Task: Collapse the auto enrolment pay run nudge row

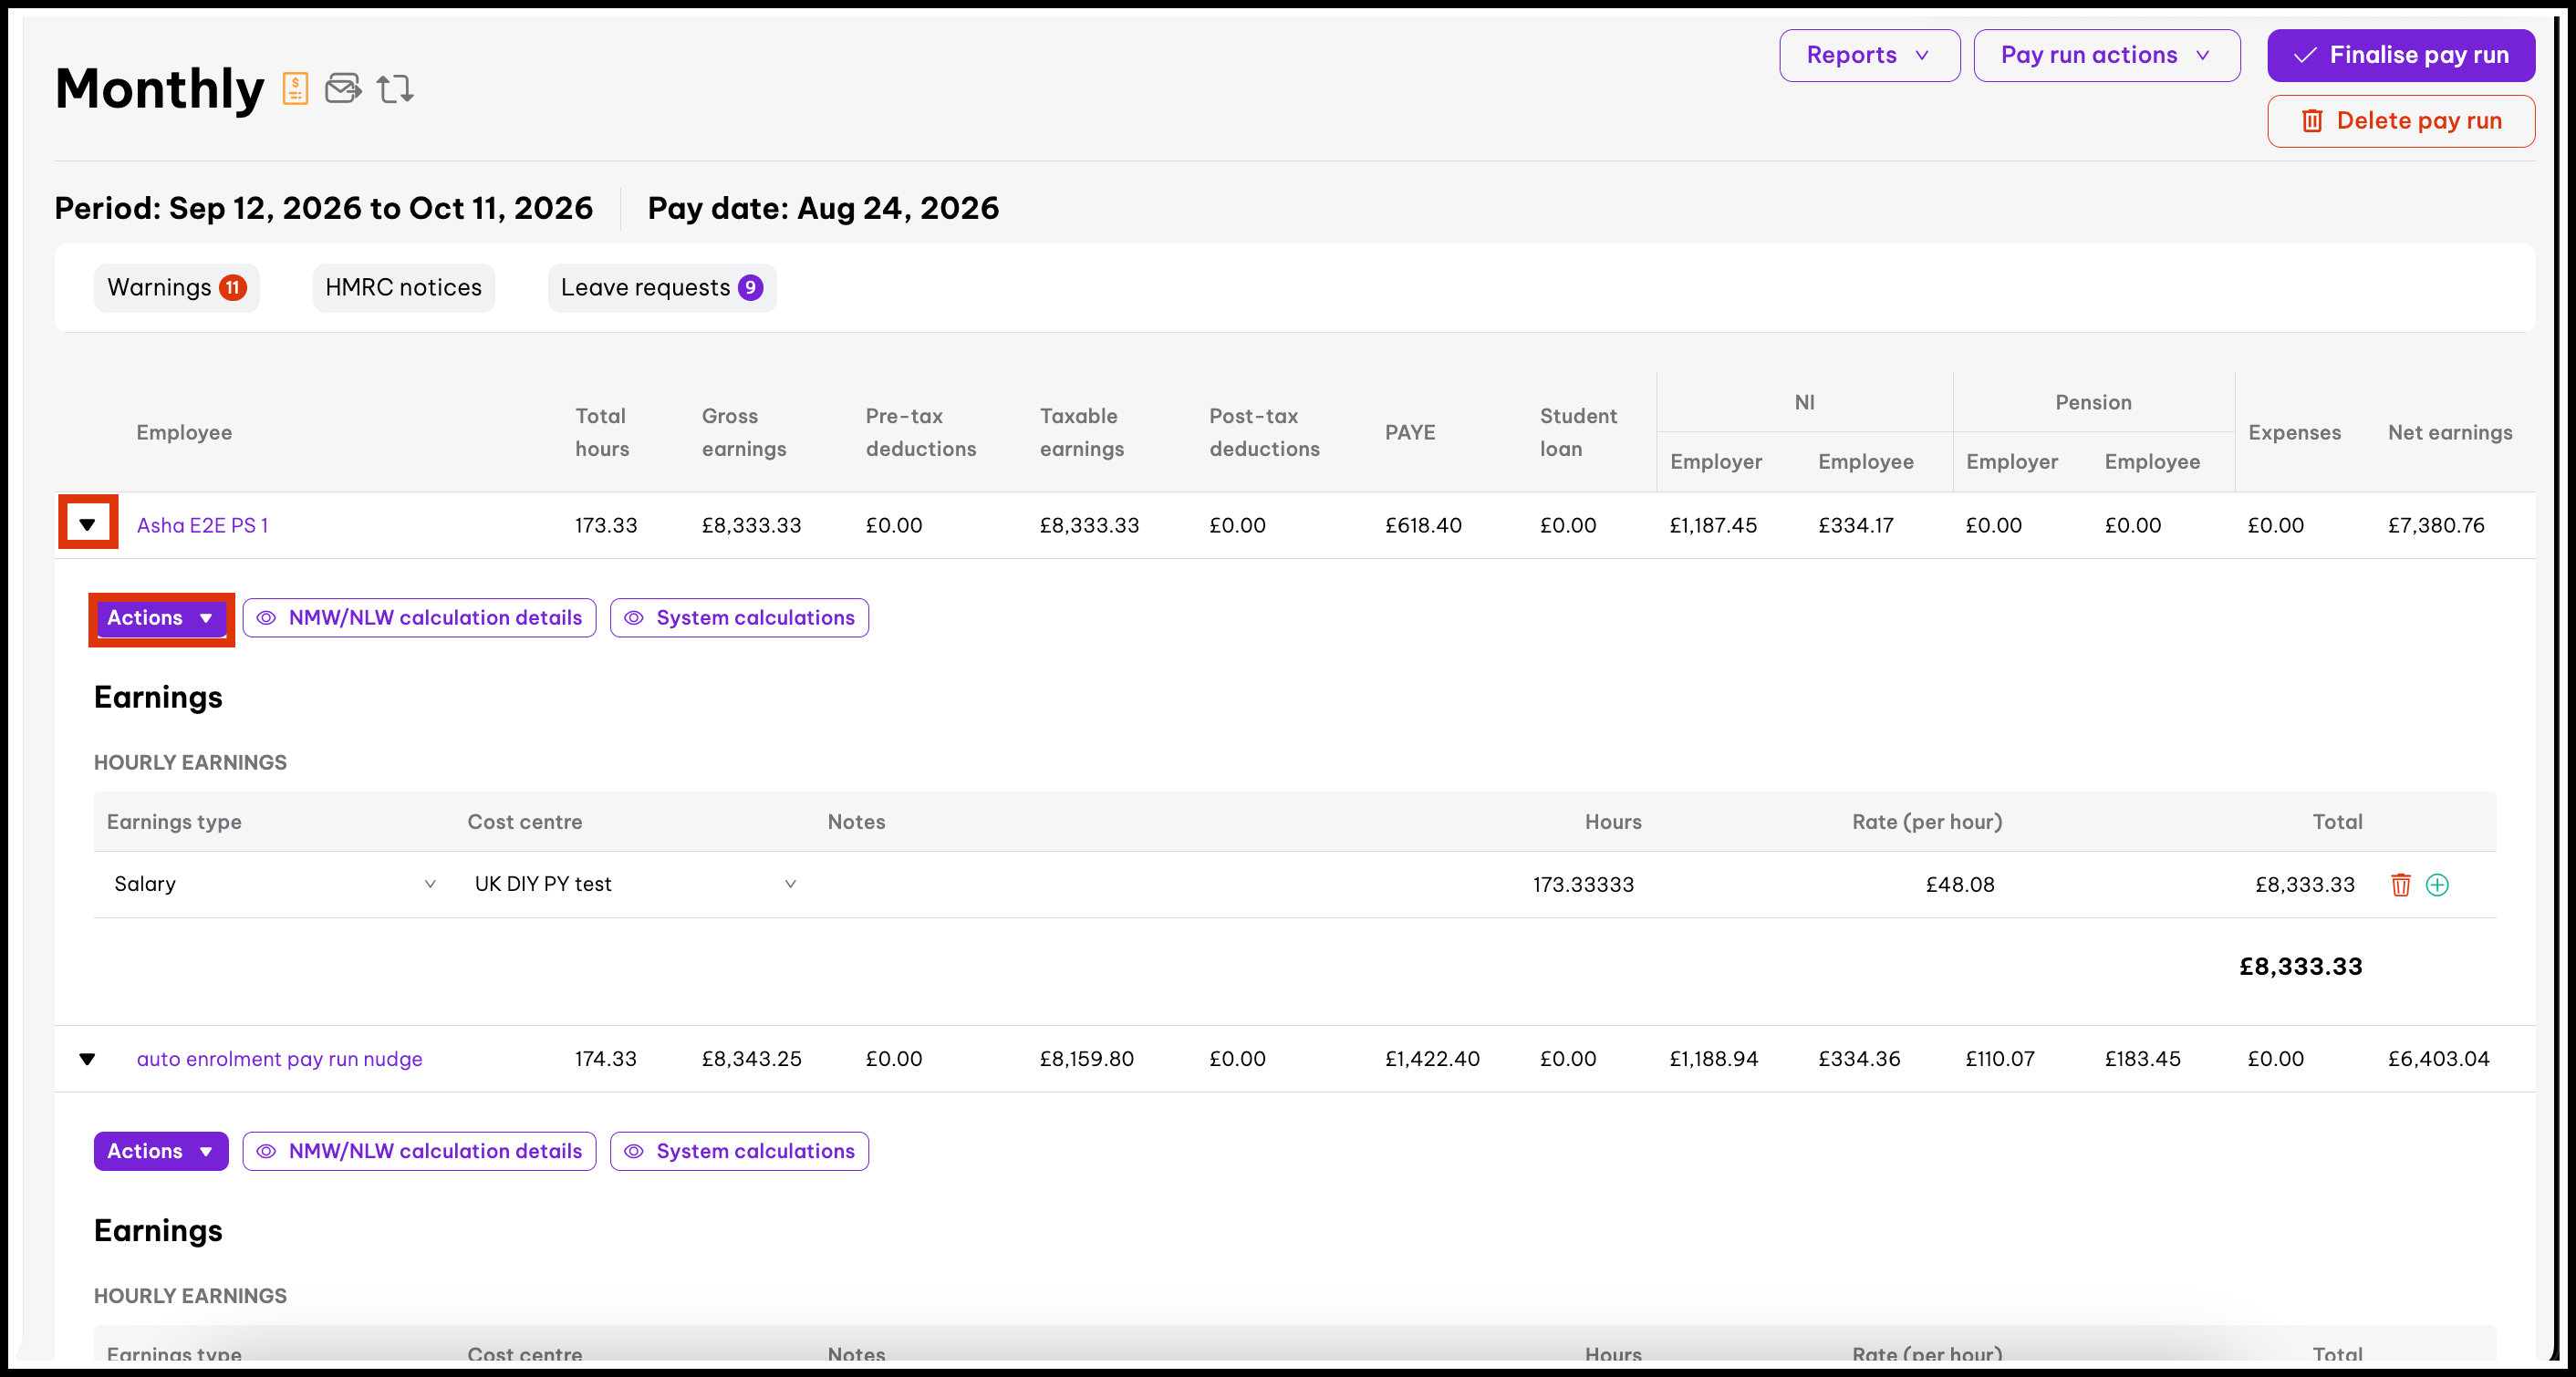Action: [88, 1058]
